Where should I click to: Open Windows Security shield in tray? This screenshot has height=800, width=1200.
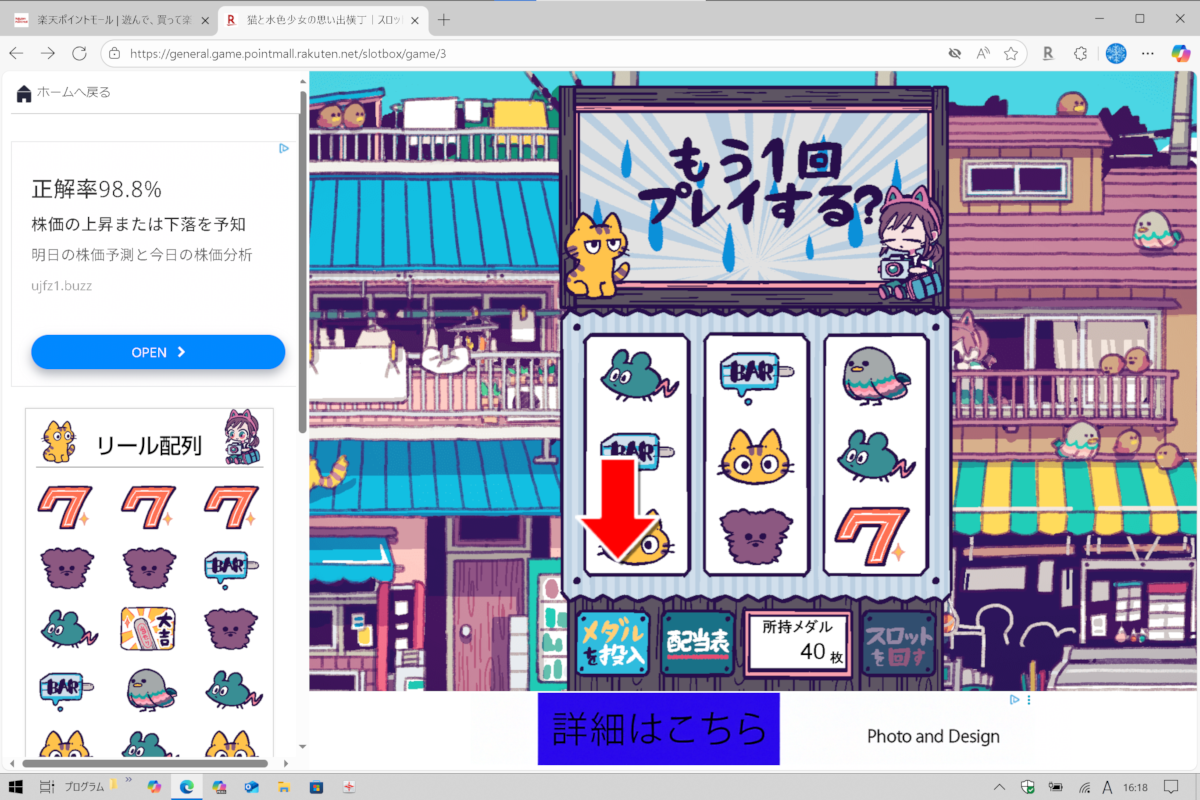1027,787
